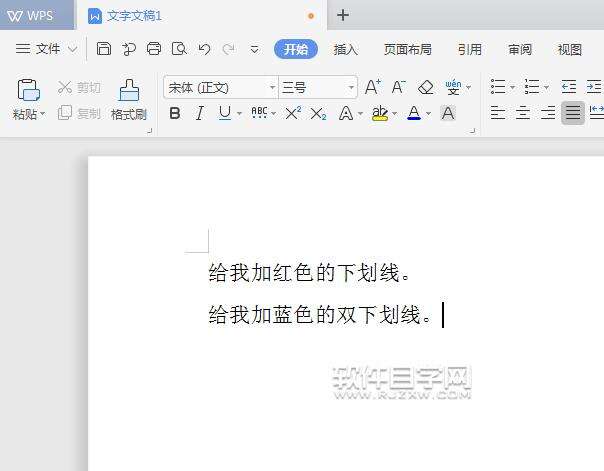604x471 pixels.
Task: Open the quick access customize dropdown
Action: (x=254, y=50)
